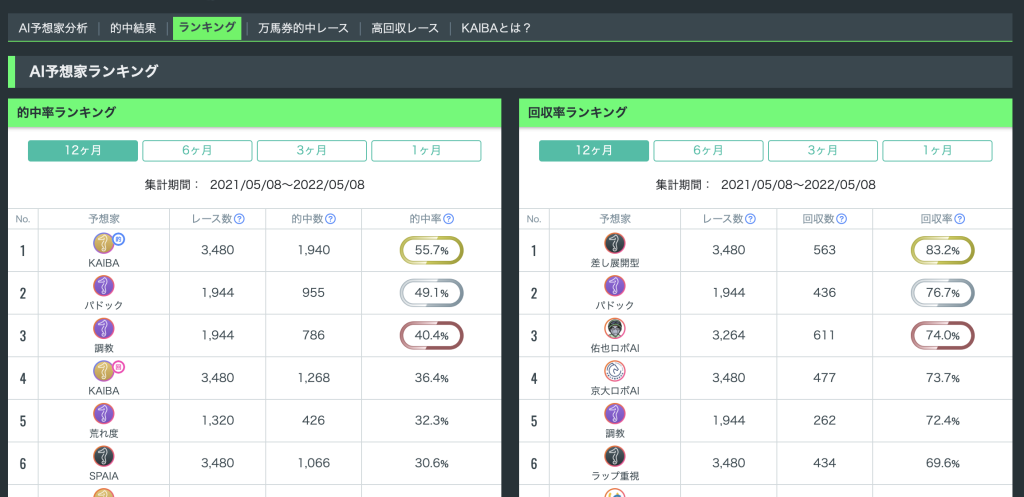Click help icon next to 的中数
1024x497 pixels.
(330, 219)
